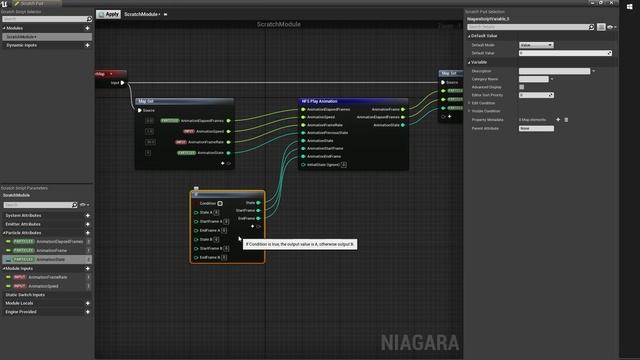Click the Search Details field
The height and width of the screenshot is (360, 640).
point(527,27)
